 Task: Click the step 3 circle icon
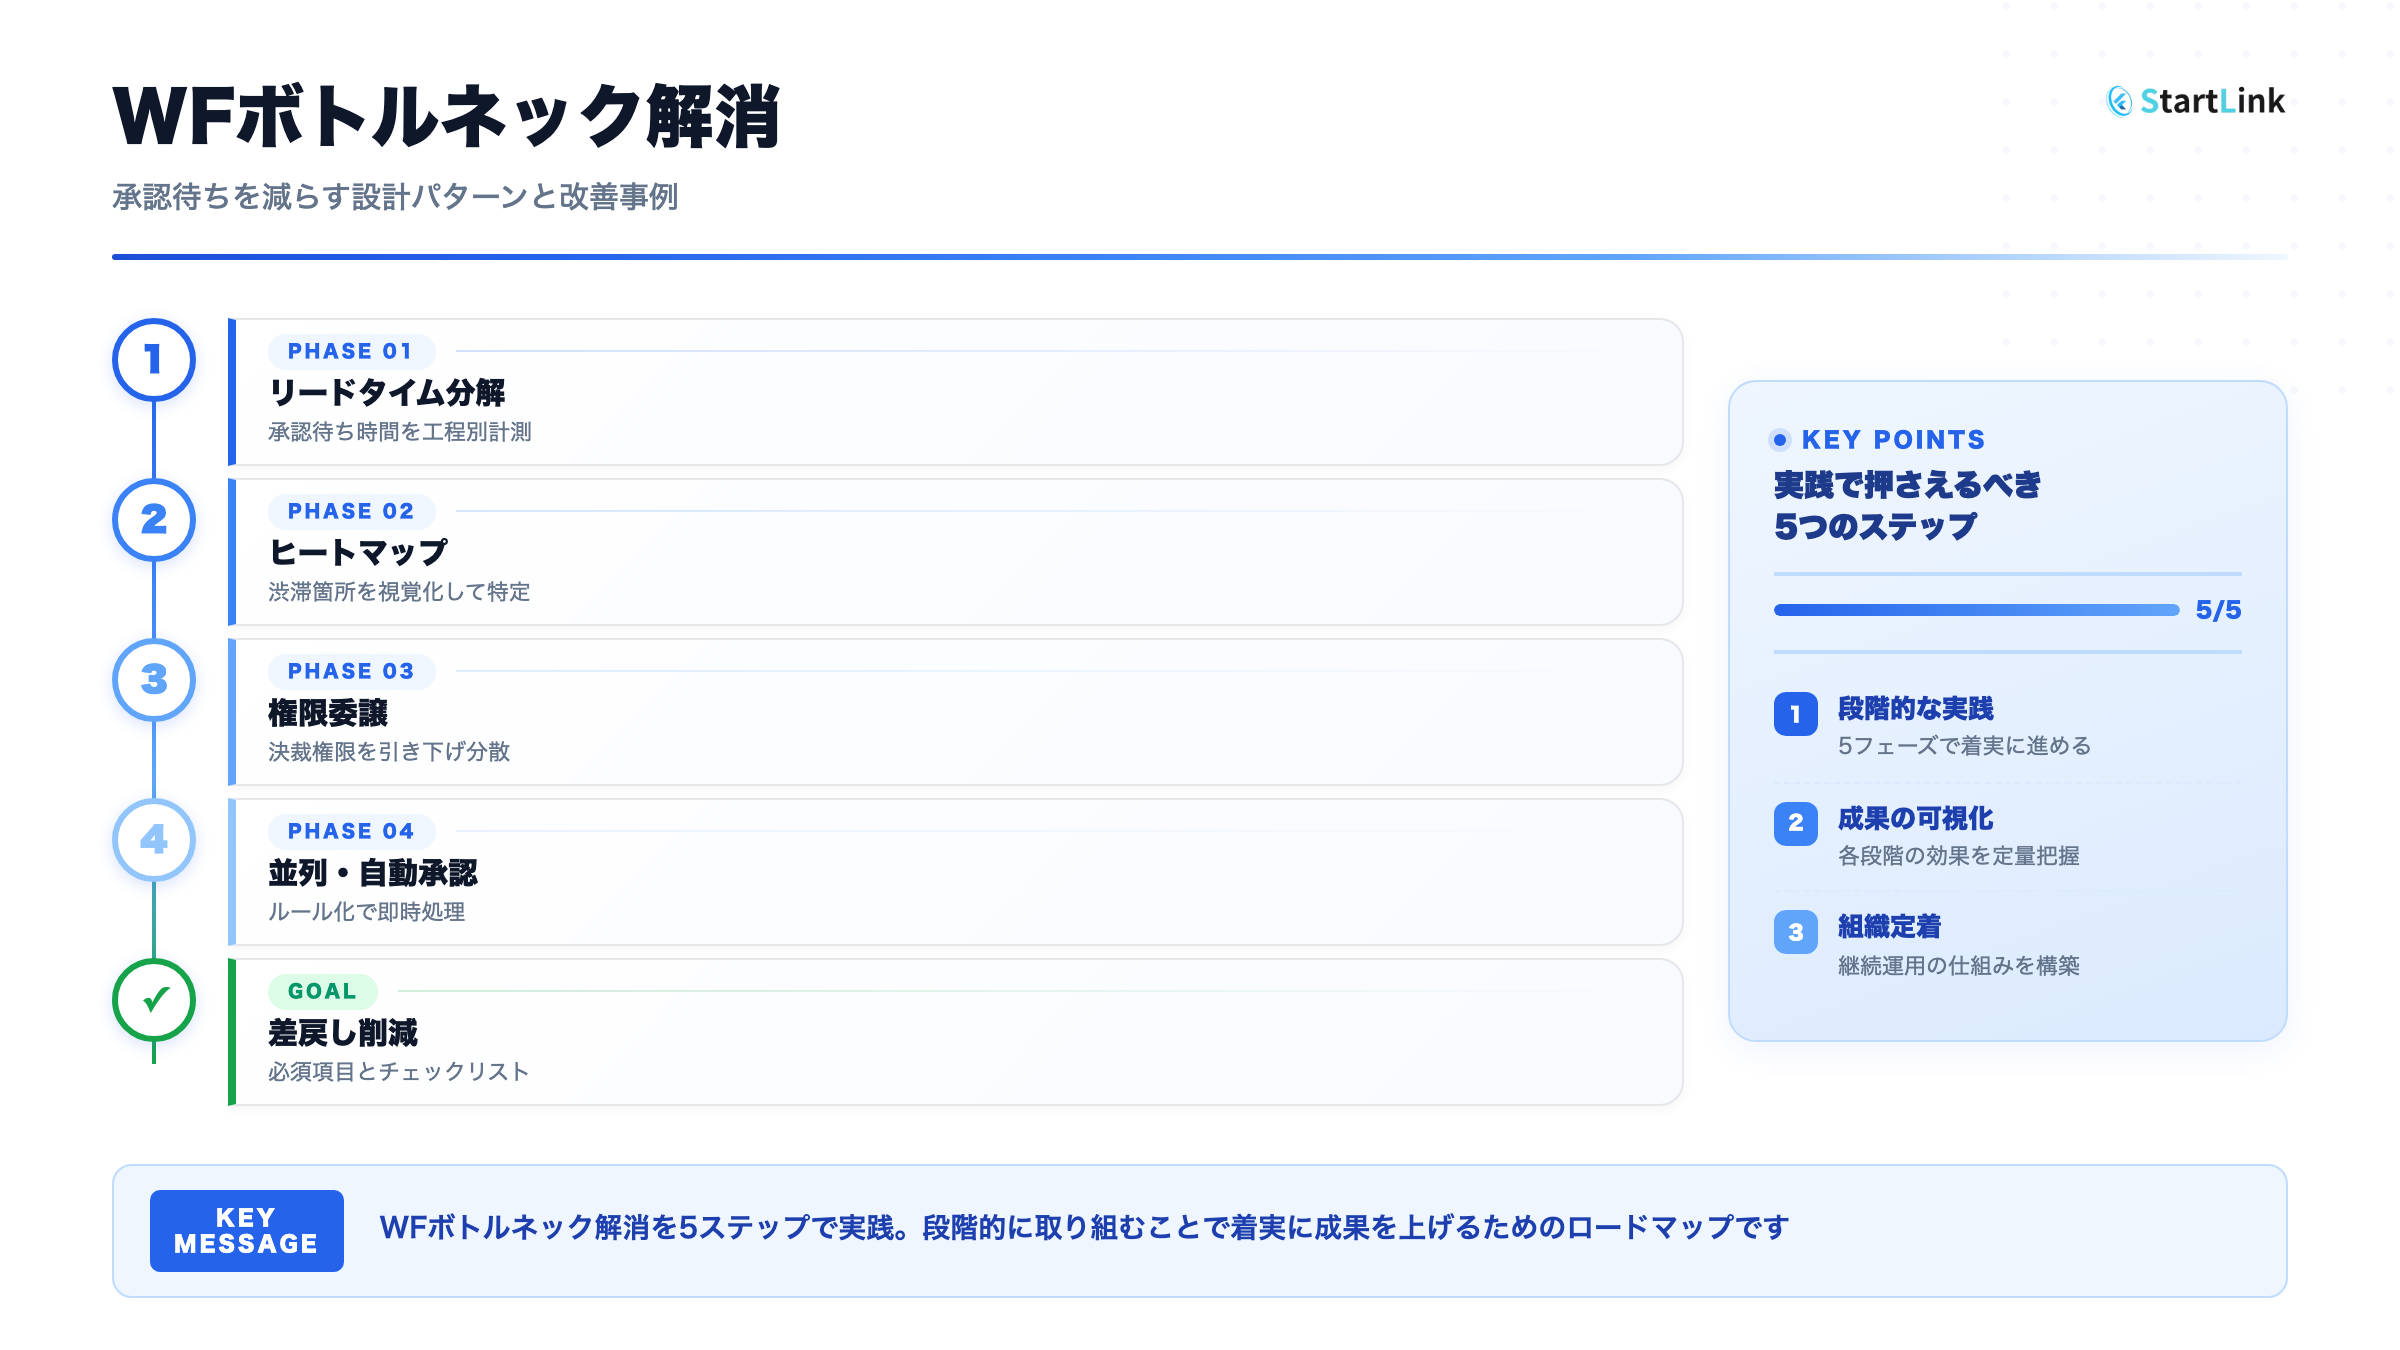pyautogui.click(x=153, y=680)
